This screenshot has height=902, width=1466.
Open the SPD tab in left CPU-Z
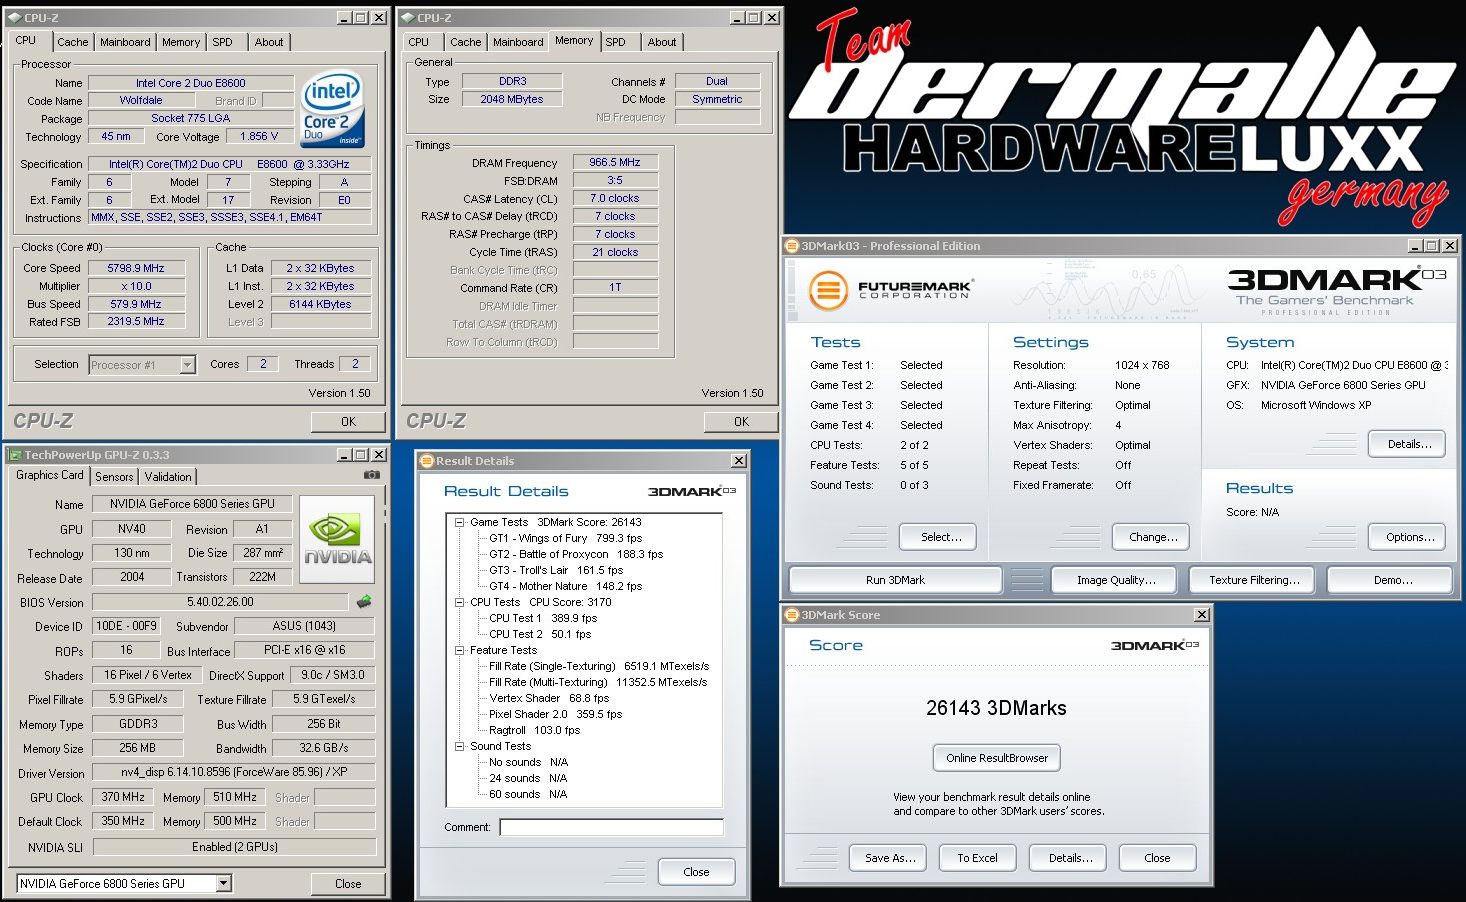point(223,42)
